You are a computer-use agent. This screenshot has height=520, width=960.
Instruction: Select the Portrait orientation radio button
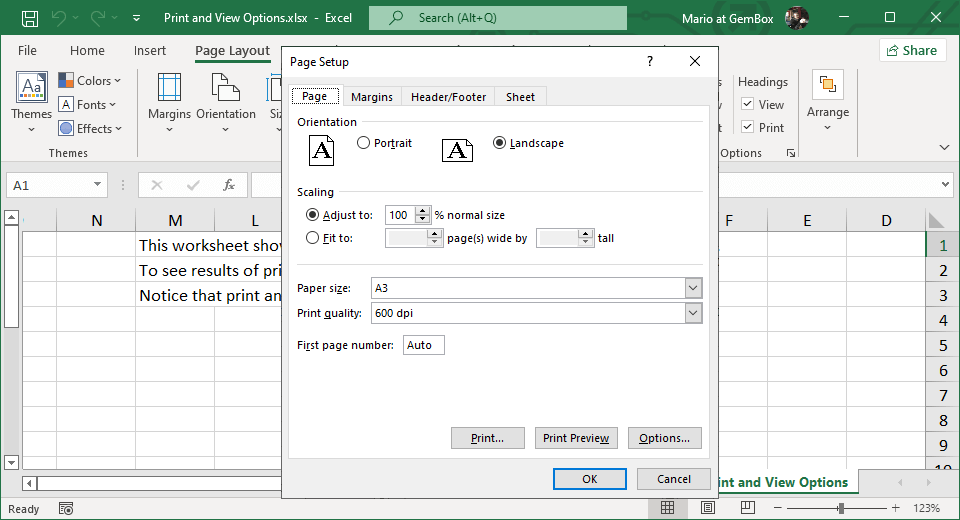[364, 143]
